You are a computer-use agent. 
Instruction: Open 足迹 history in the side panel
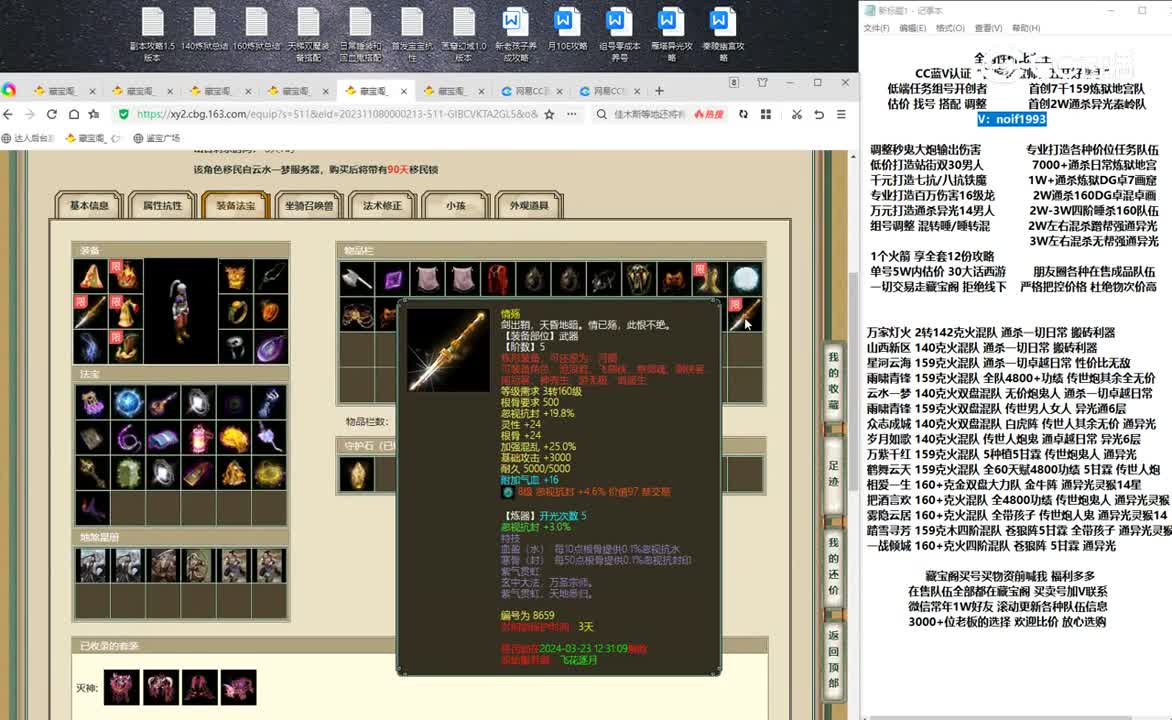click(x=833, y=473)
